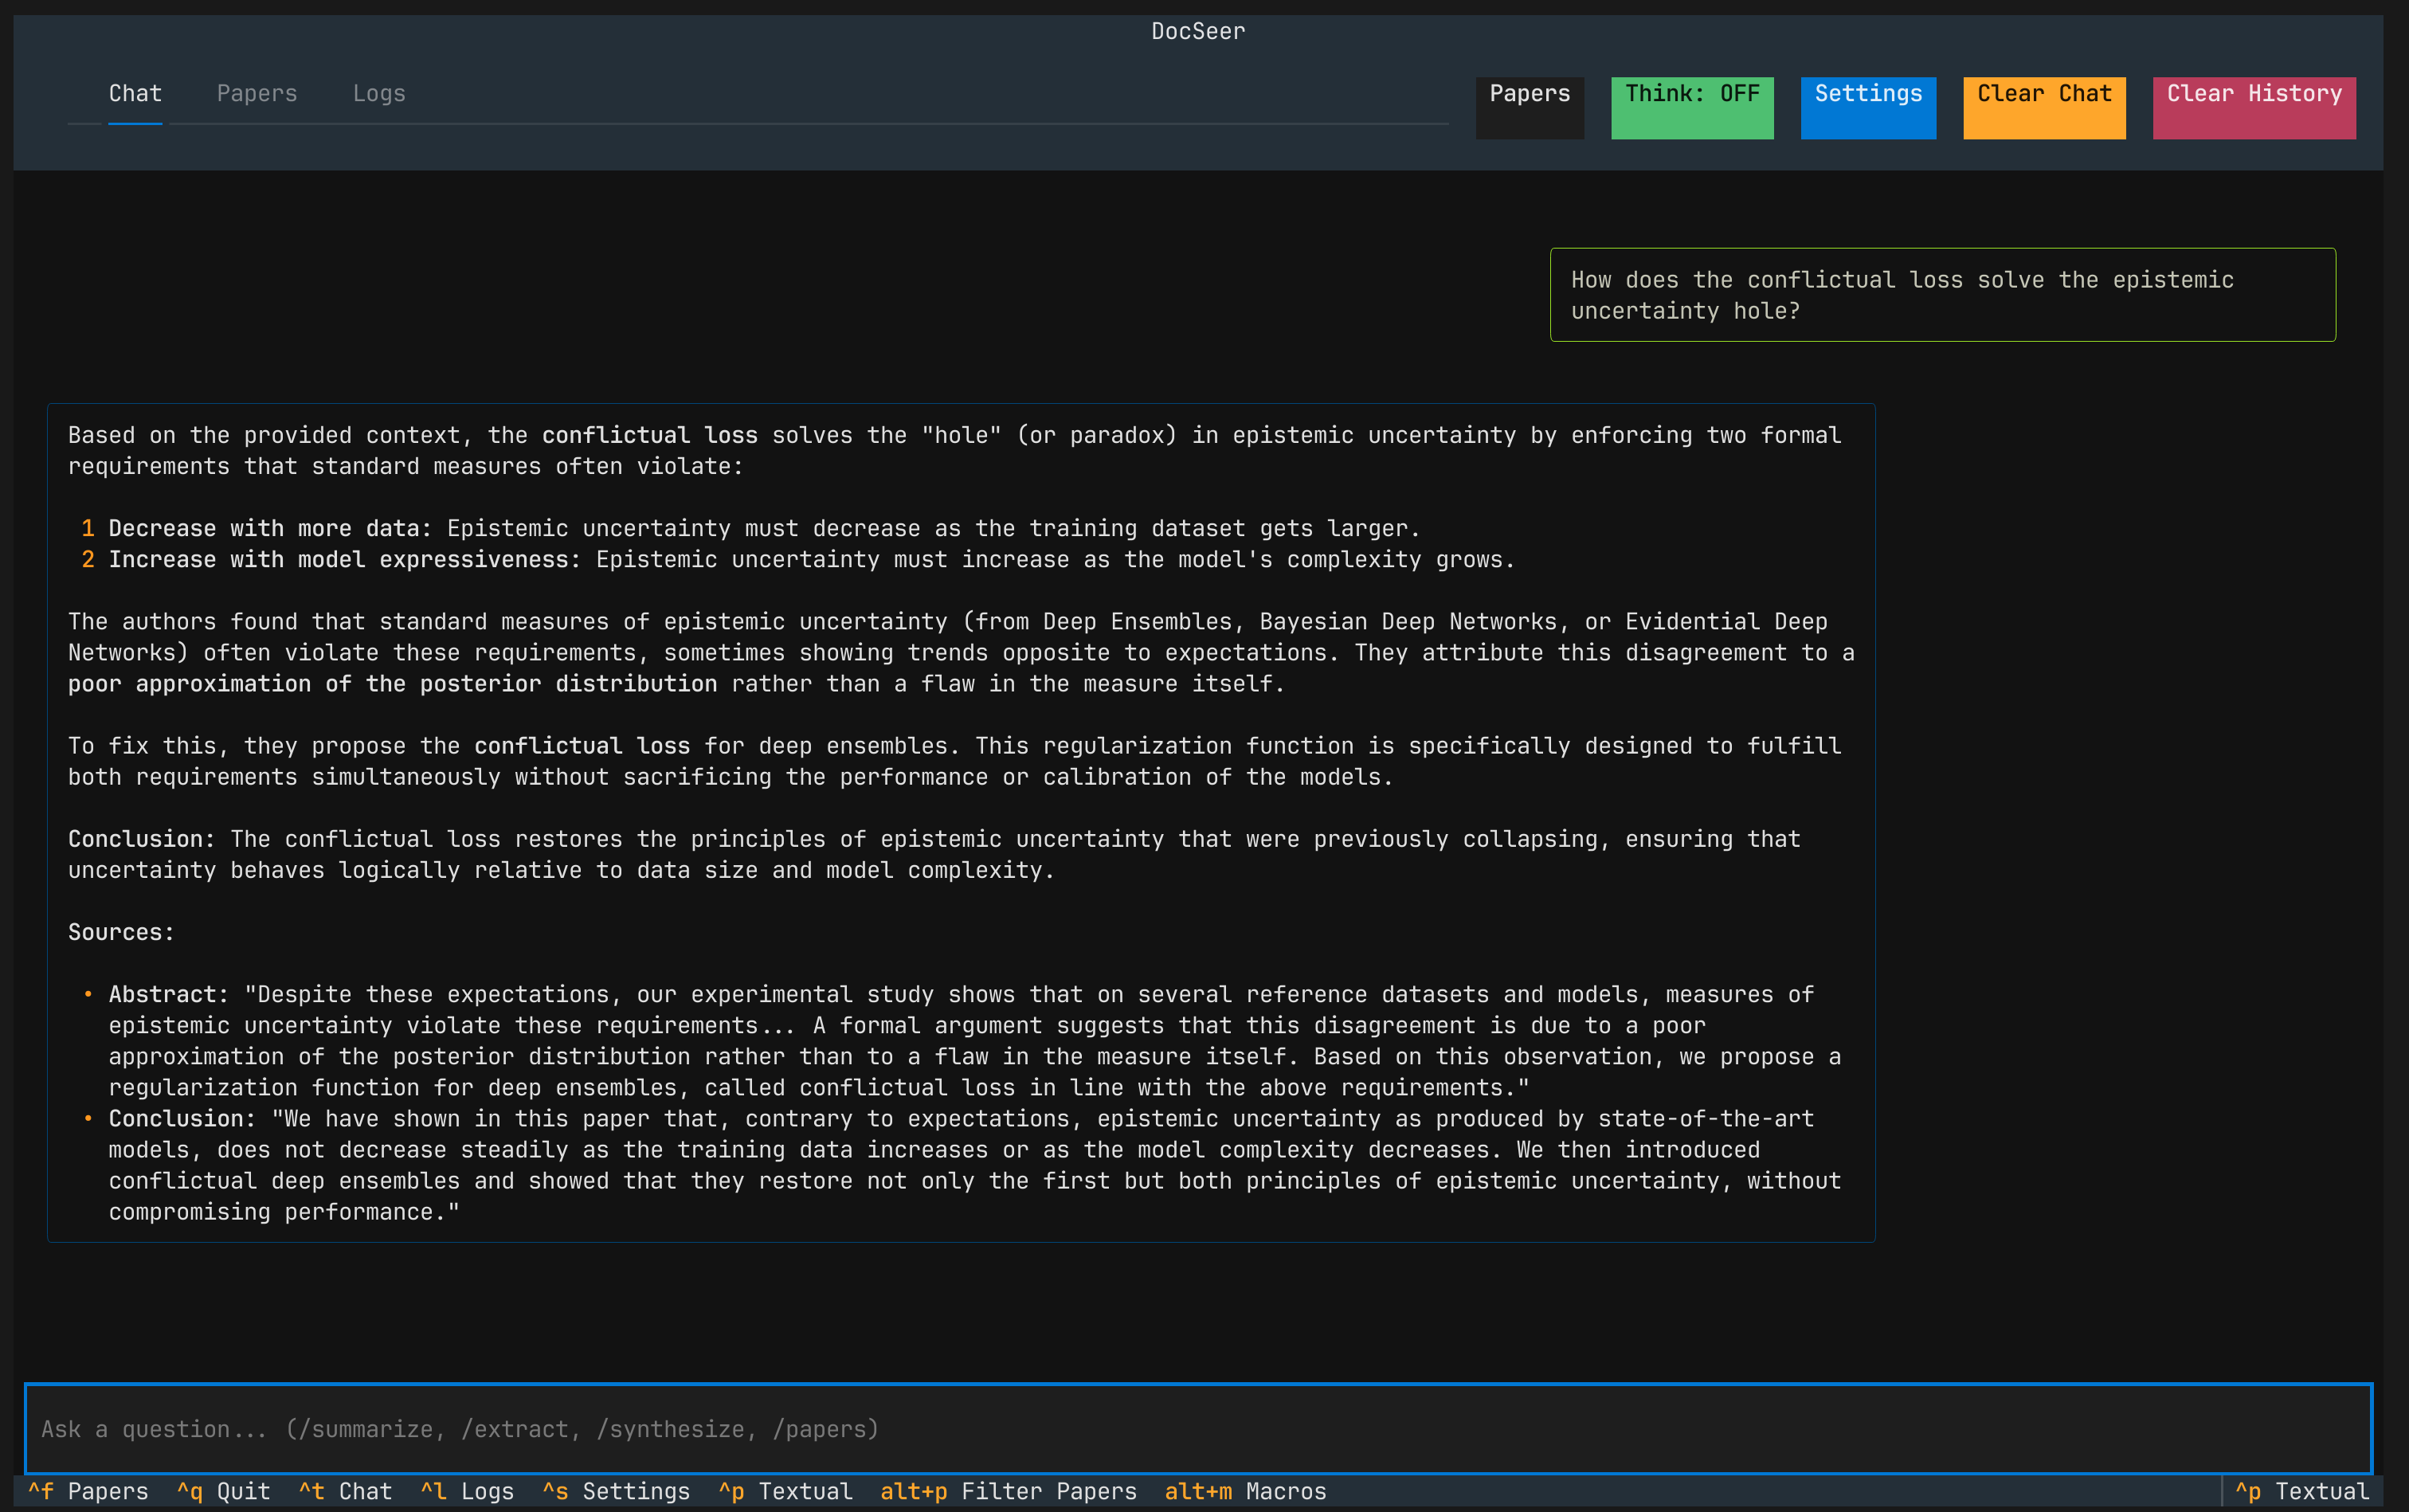The height and width of the screenshot is (1512, 2409).
Task: Open the Logs tab
Action: pyautogui.click(x=379, y=94)
